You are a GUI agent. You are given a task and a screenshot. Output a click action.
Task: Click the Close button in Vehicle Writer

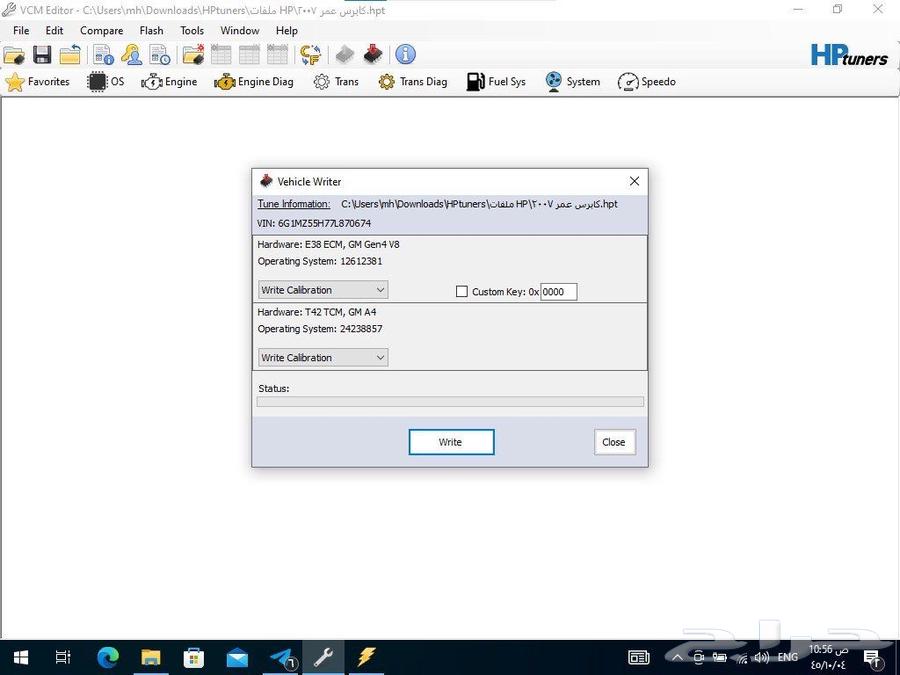tap(614, 442)
